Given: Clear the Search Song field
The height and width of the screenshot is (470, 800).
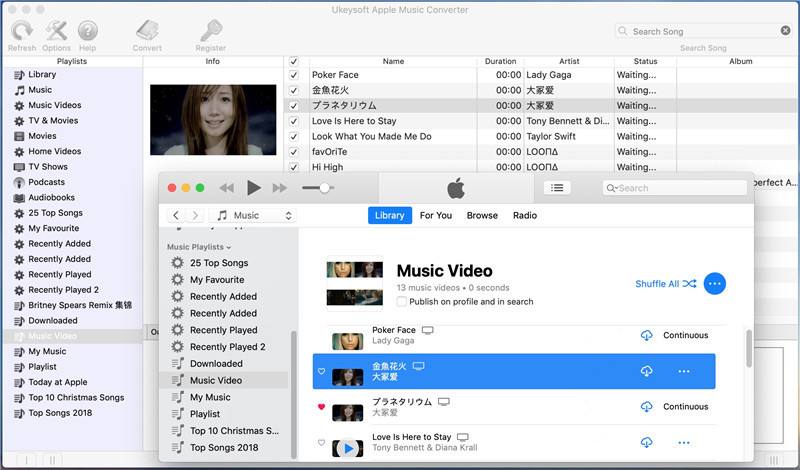Looking at the screenshot, I should [785, 31].
